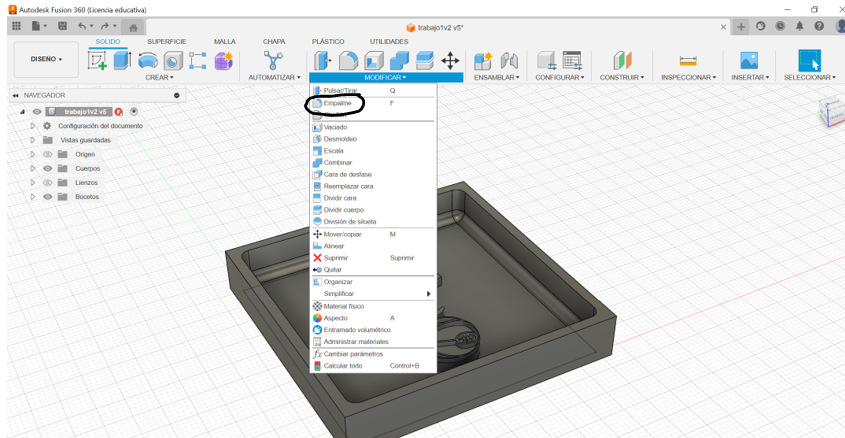Select the Joint tool
This screenshot has width=845, height=438.
coord(509,60)
